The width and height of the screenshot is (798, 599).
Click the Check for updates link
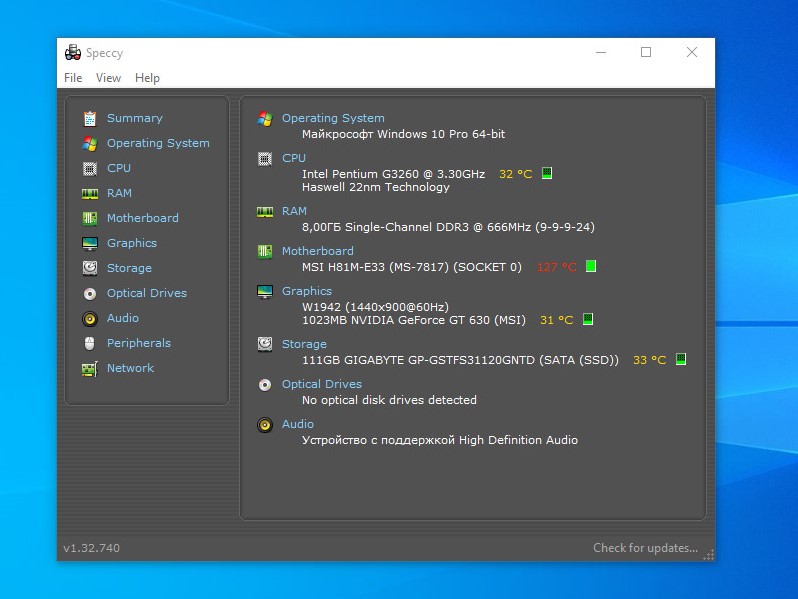click(x=645, y=548)
